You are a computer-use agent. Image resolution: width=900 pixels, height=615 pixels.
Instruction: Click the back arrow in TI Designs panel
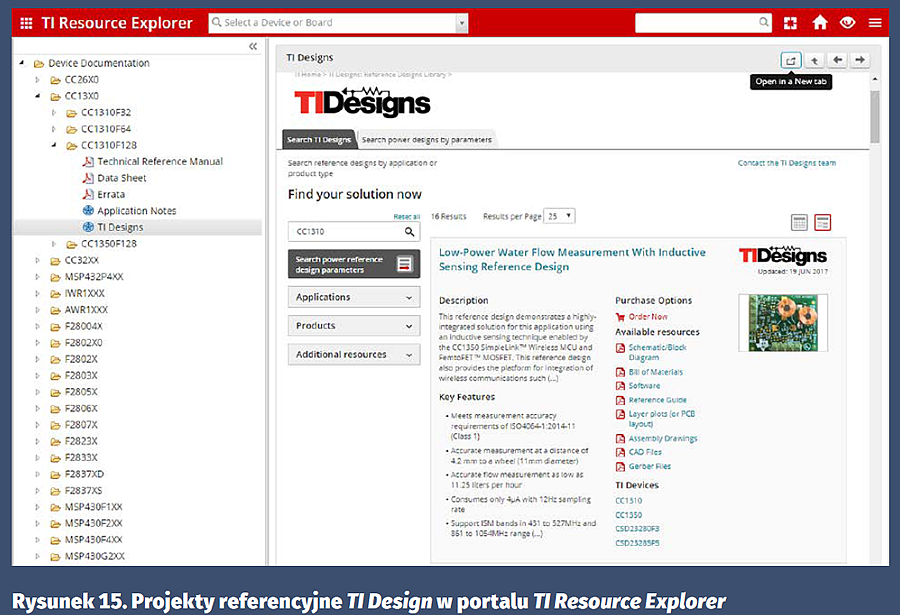[838, 60]
